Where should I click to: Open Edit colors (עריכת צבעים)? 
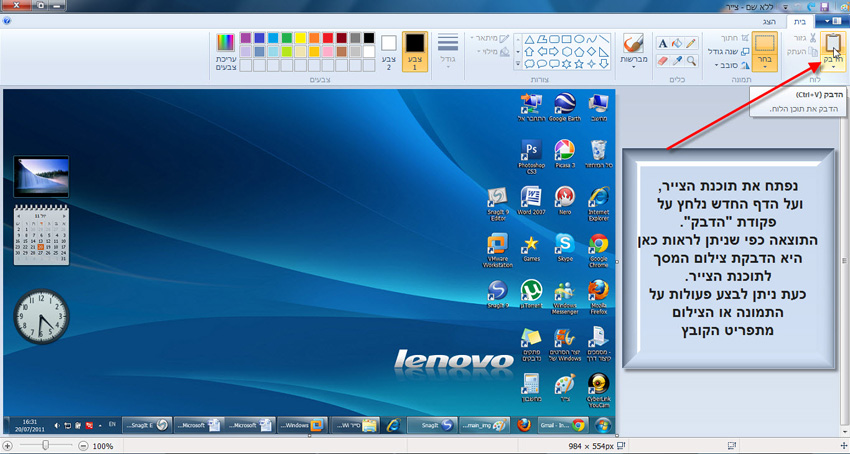pos(226,52)
